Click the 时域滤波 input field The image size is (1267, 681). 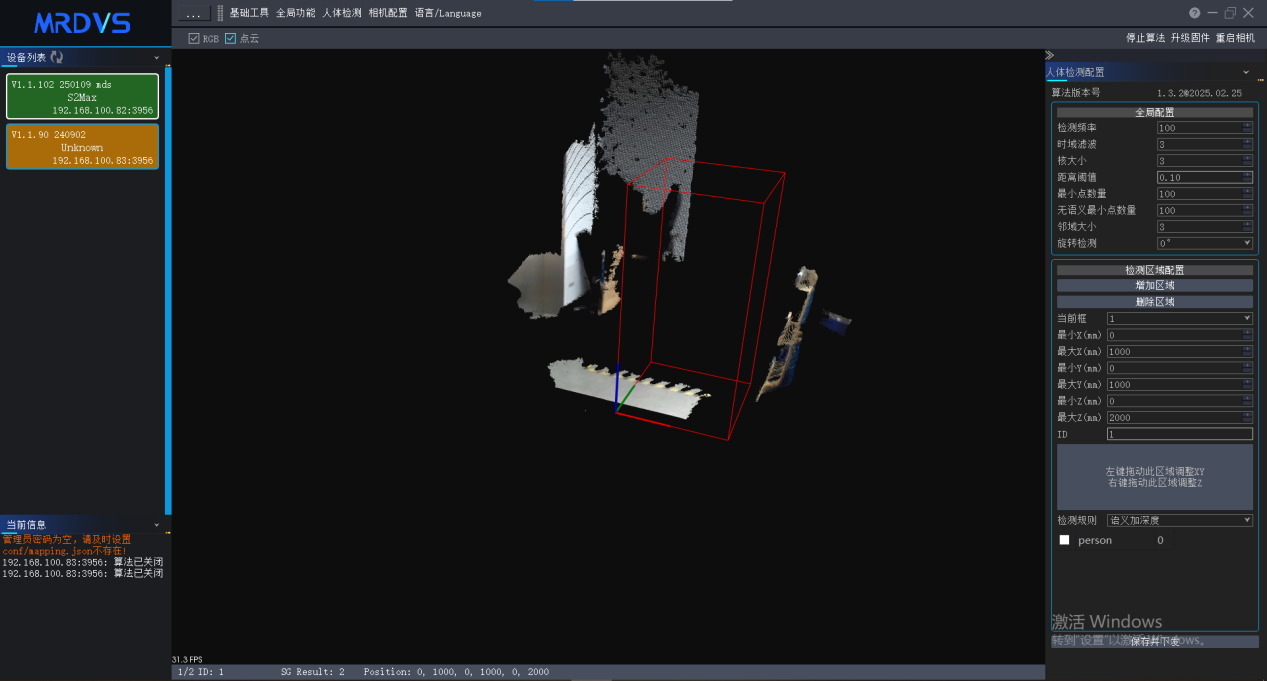pyautogui.click(x=1204, y=144)
